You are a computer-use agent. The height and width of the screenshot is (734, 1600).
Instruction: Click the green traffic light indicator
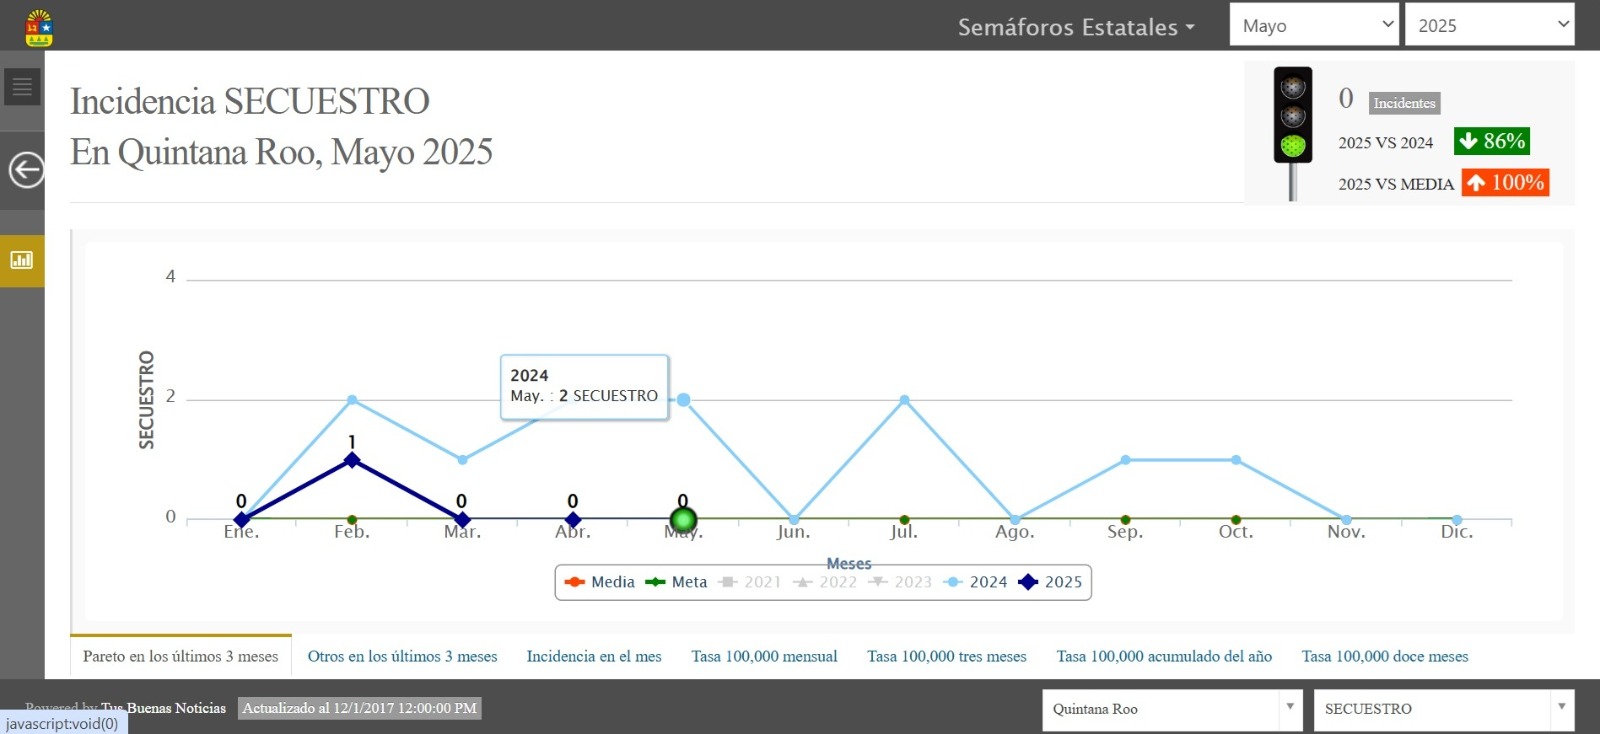[x=1293, y=146]
